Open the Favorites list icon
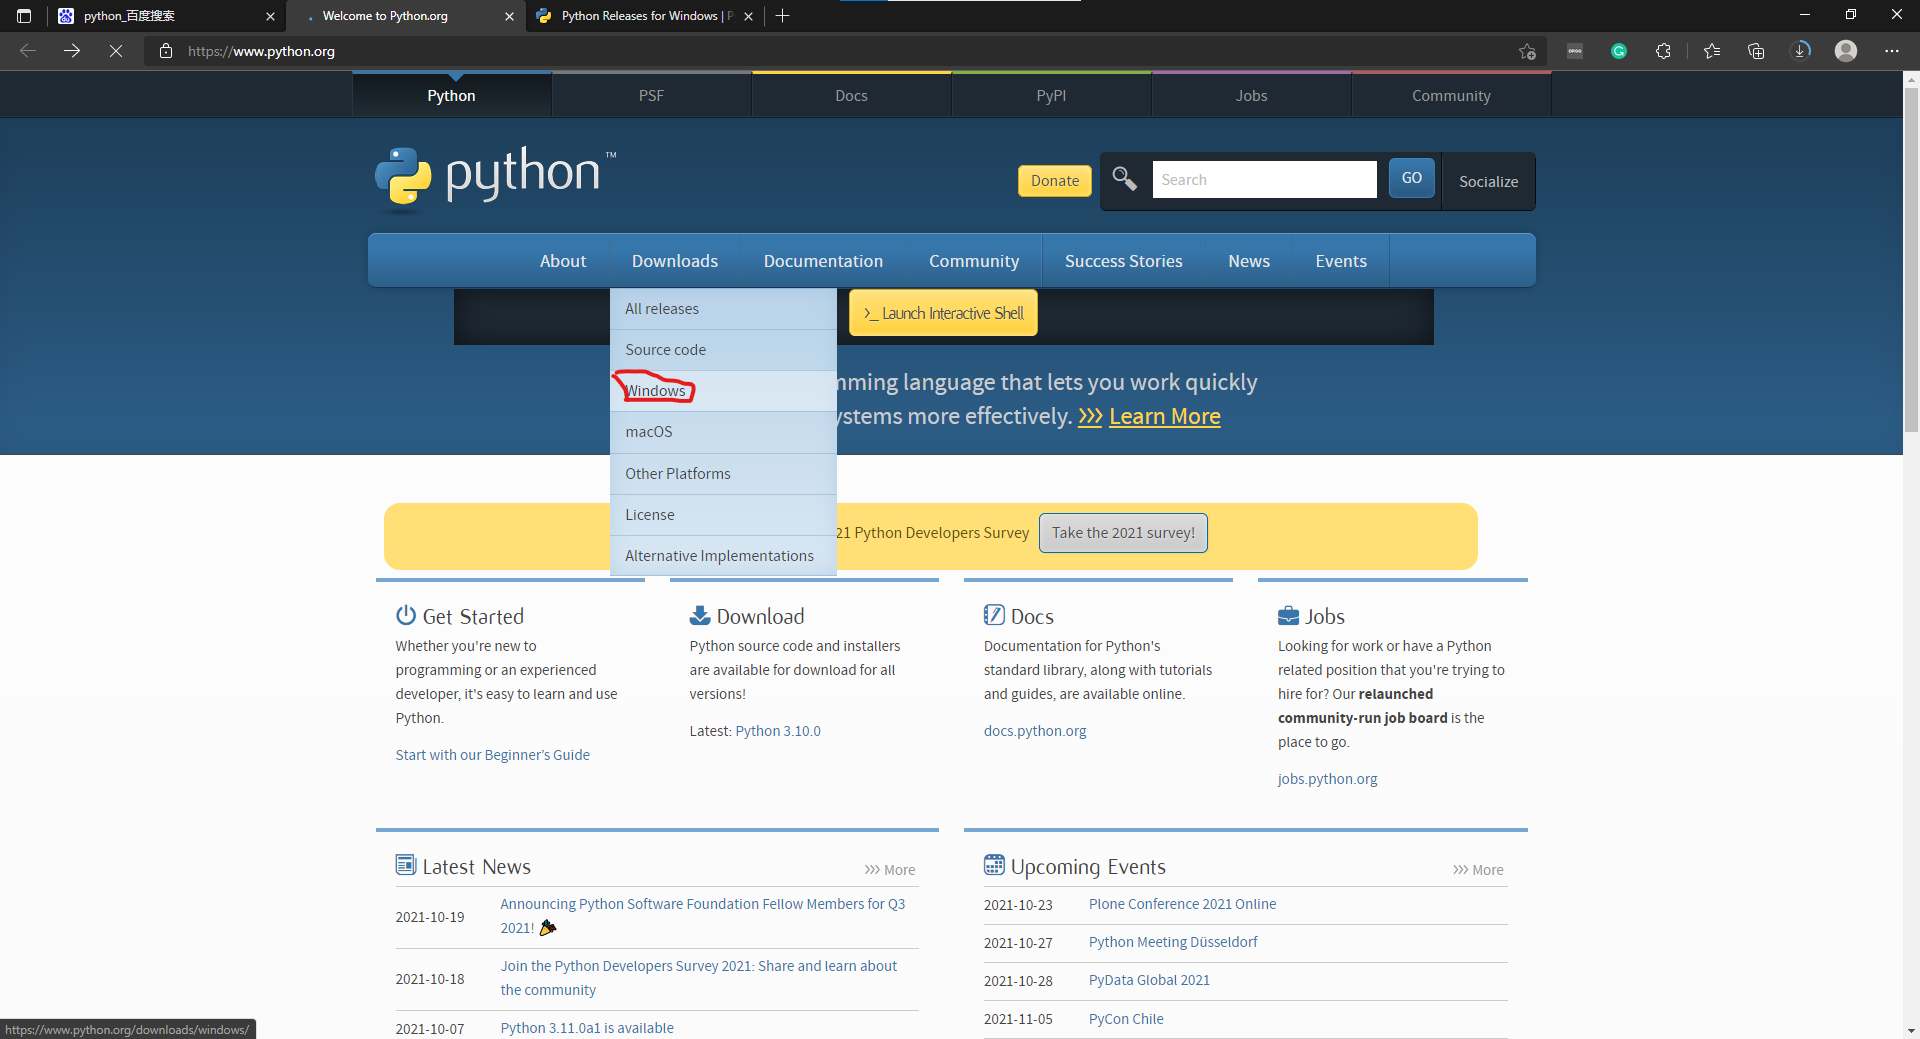 coord(1712,51)
